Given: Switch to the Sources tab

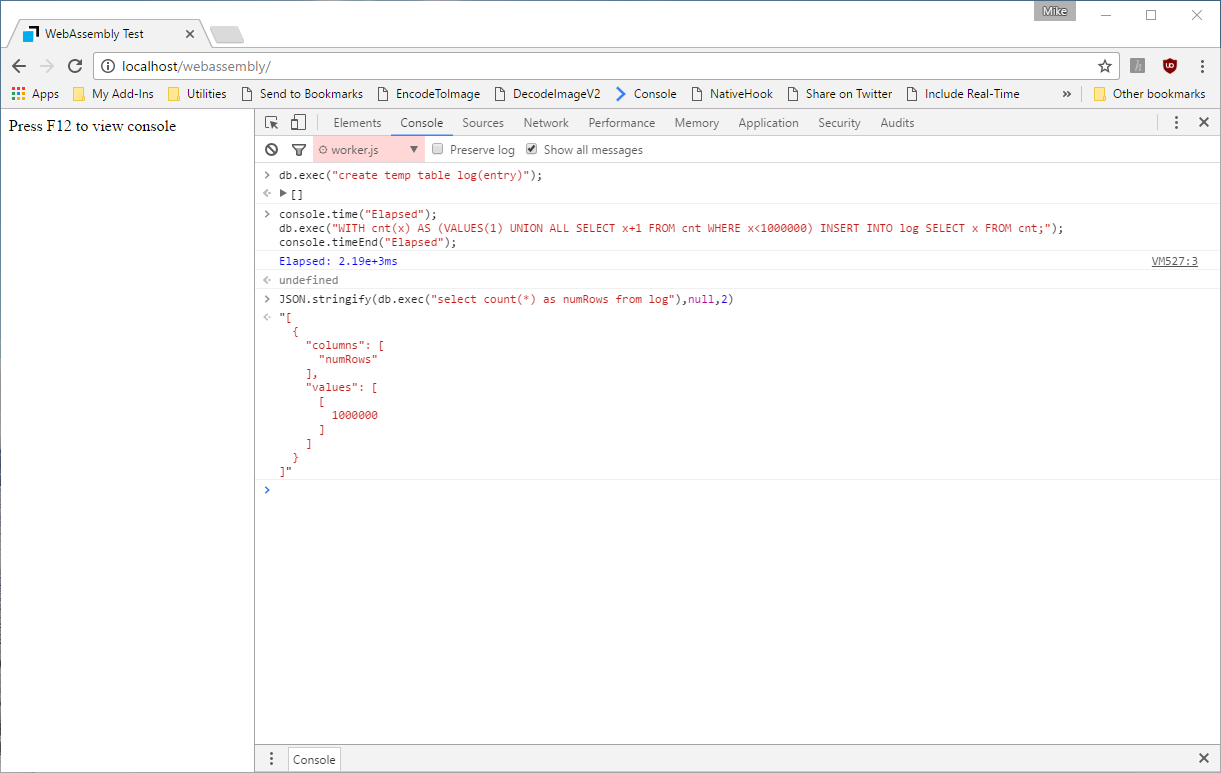Looking at the screenshot, I should (x=483, y=123).
